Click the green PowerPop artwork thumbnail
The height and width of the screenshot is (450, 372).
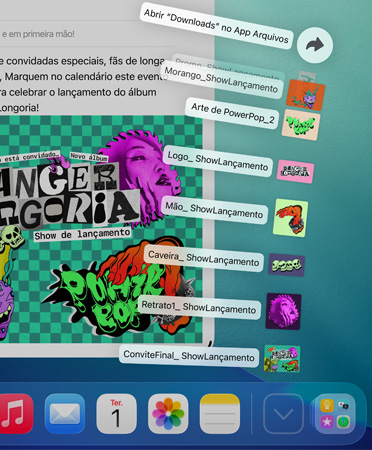pos(301,125)
